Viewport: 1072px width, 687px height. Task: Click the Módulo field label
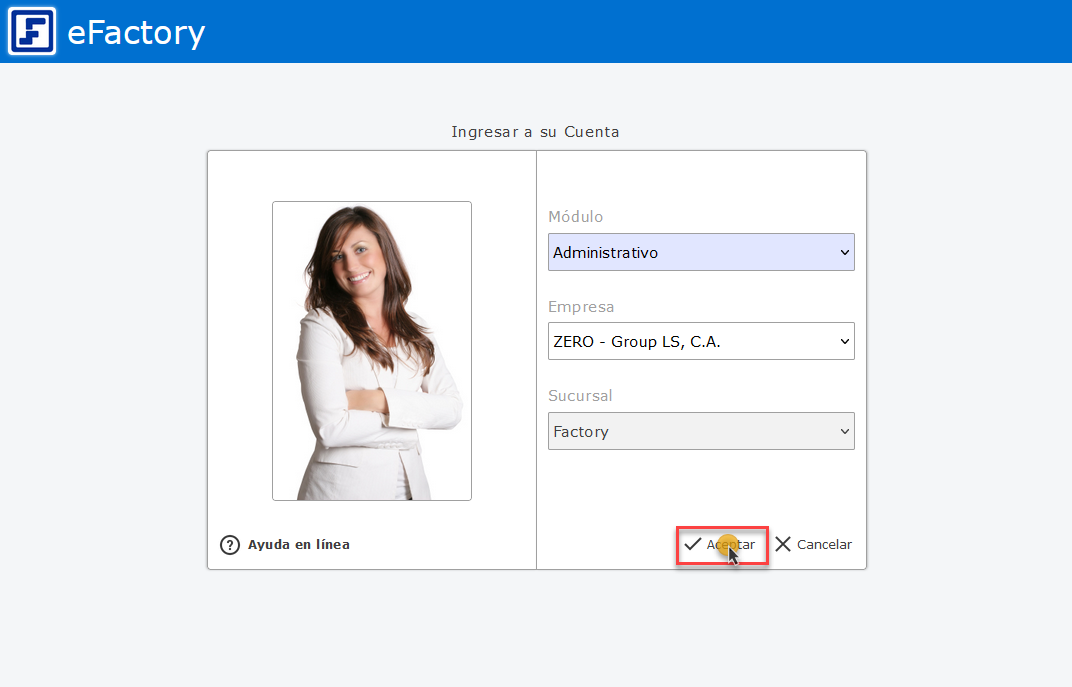point(576,217)
